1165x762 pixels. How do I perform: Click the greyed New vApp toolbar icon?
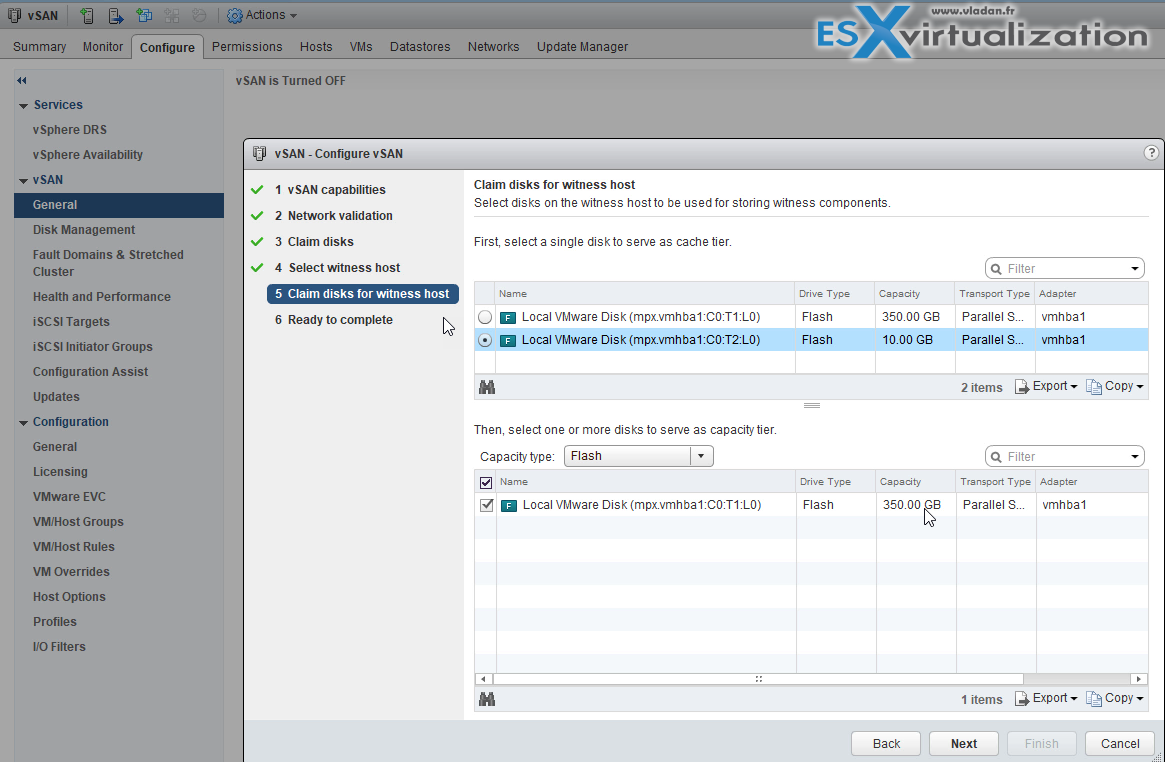click(171, 15)
